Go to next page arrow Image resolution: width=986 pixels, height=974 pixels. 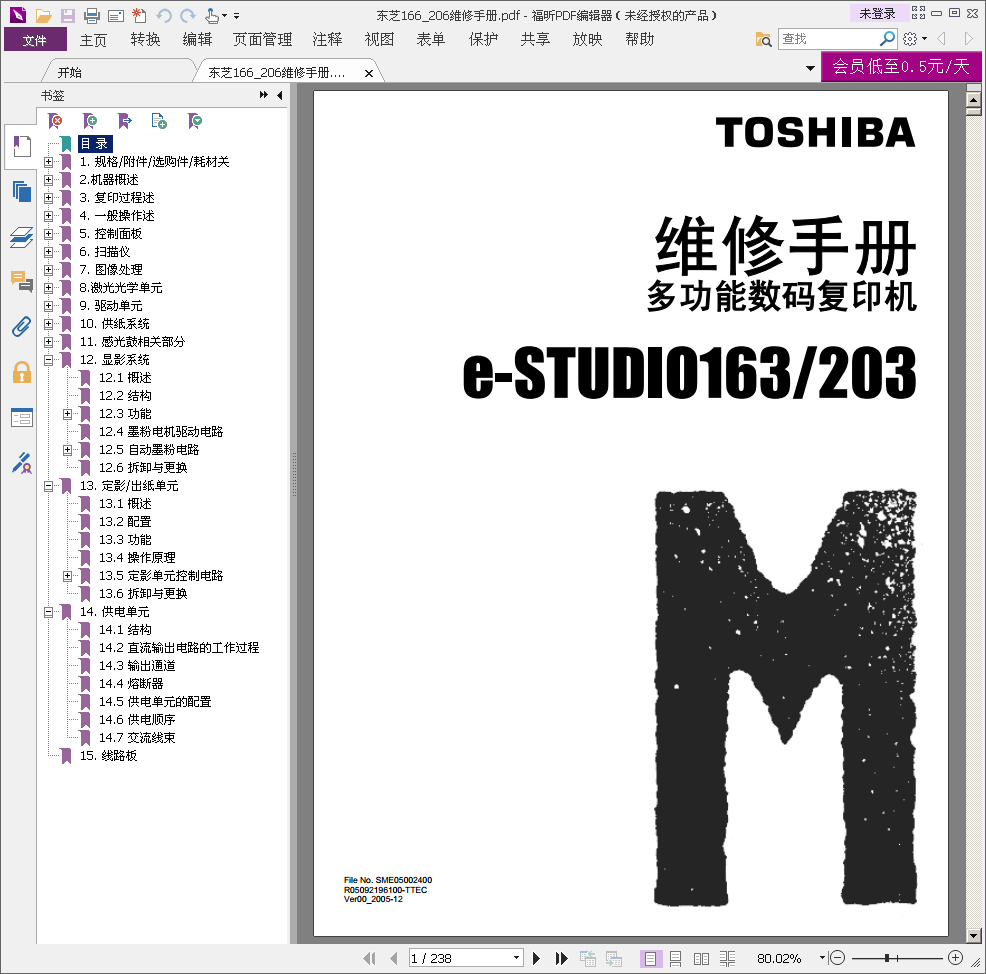point(536,958)
